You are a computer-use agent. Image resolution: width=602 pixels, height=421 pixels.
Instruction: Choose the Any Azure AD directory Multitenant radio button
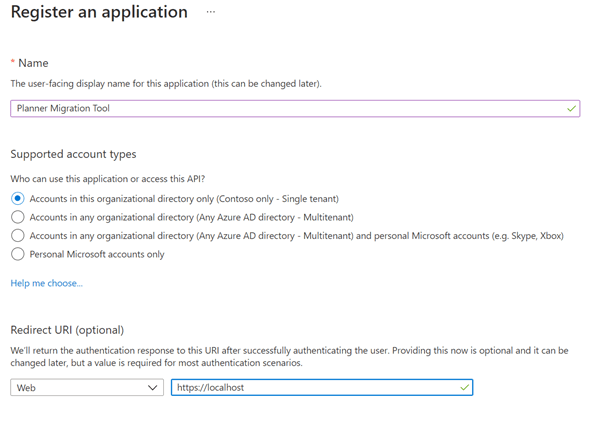point(17,216)
